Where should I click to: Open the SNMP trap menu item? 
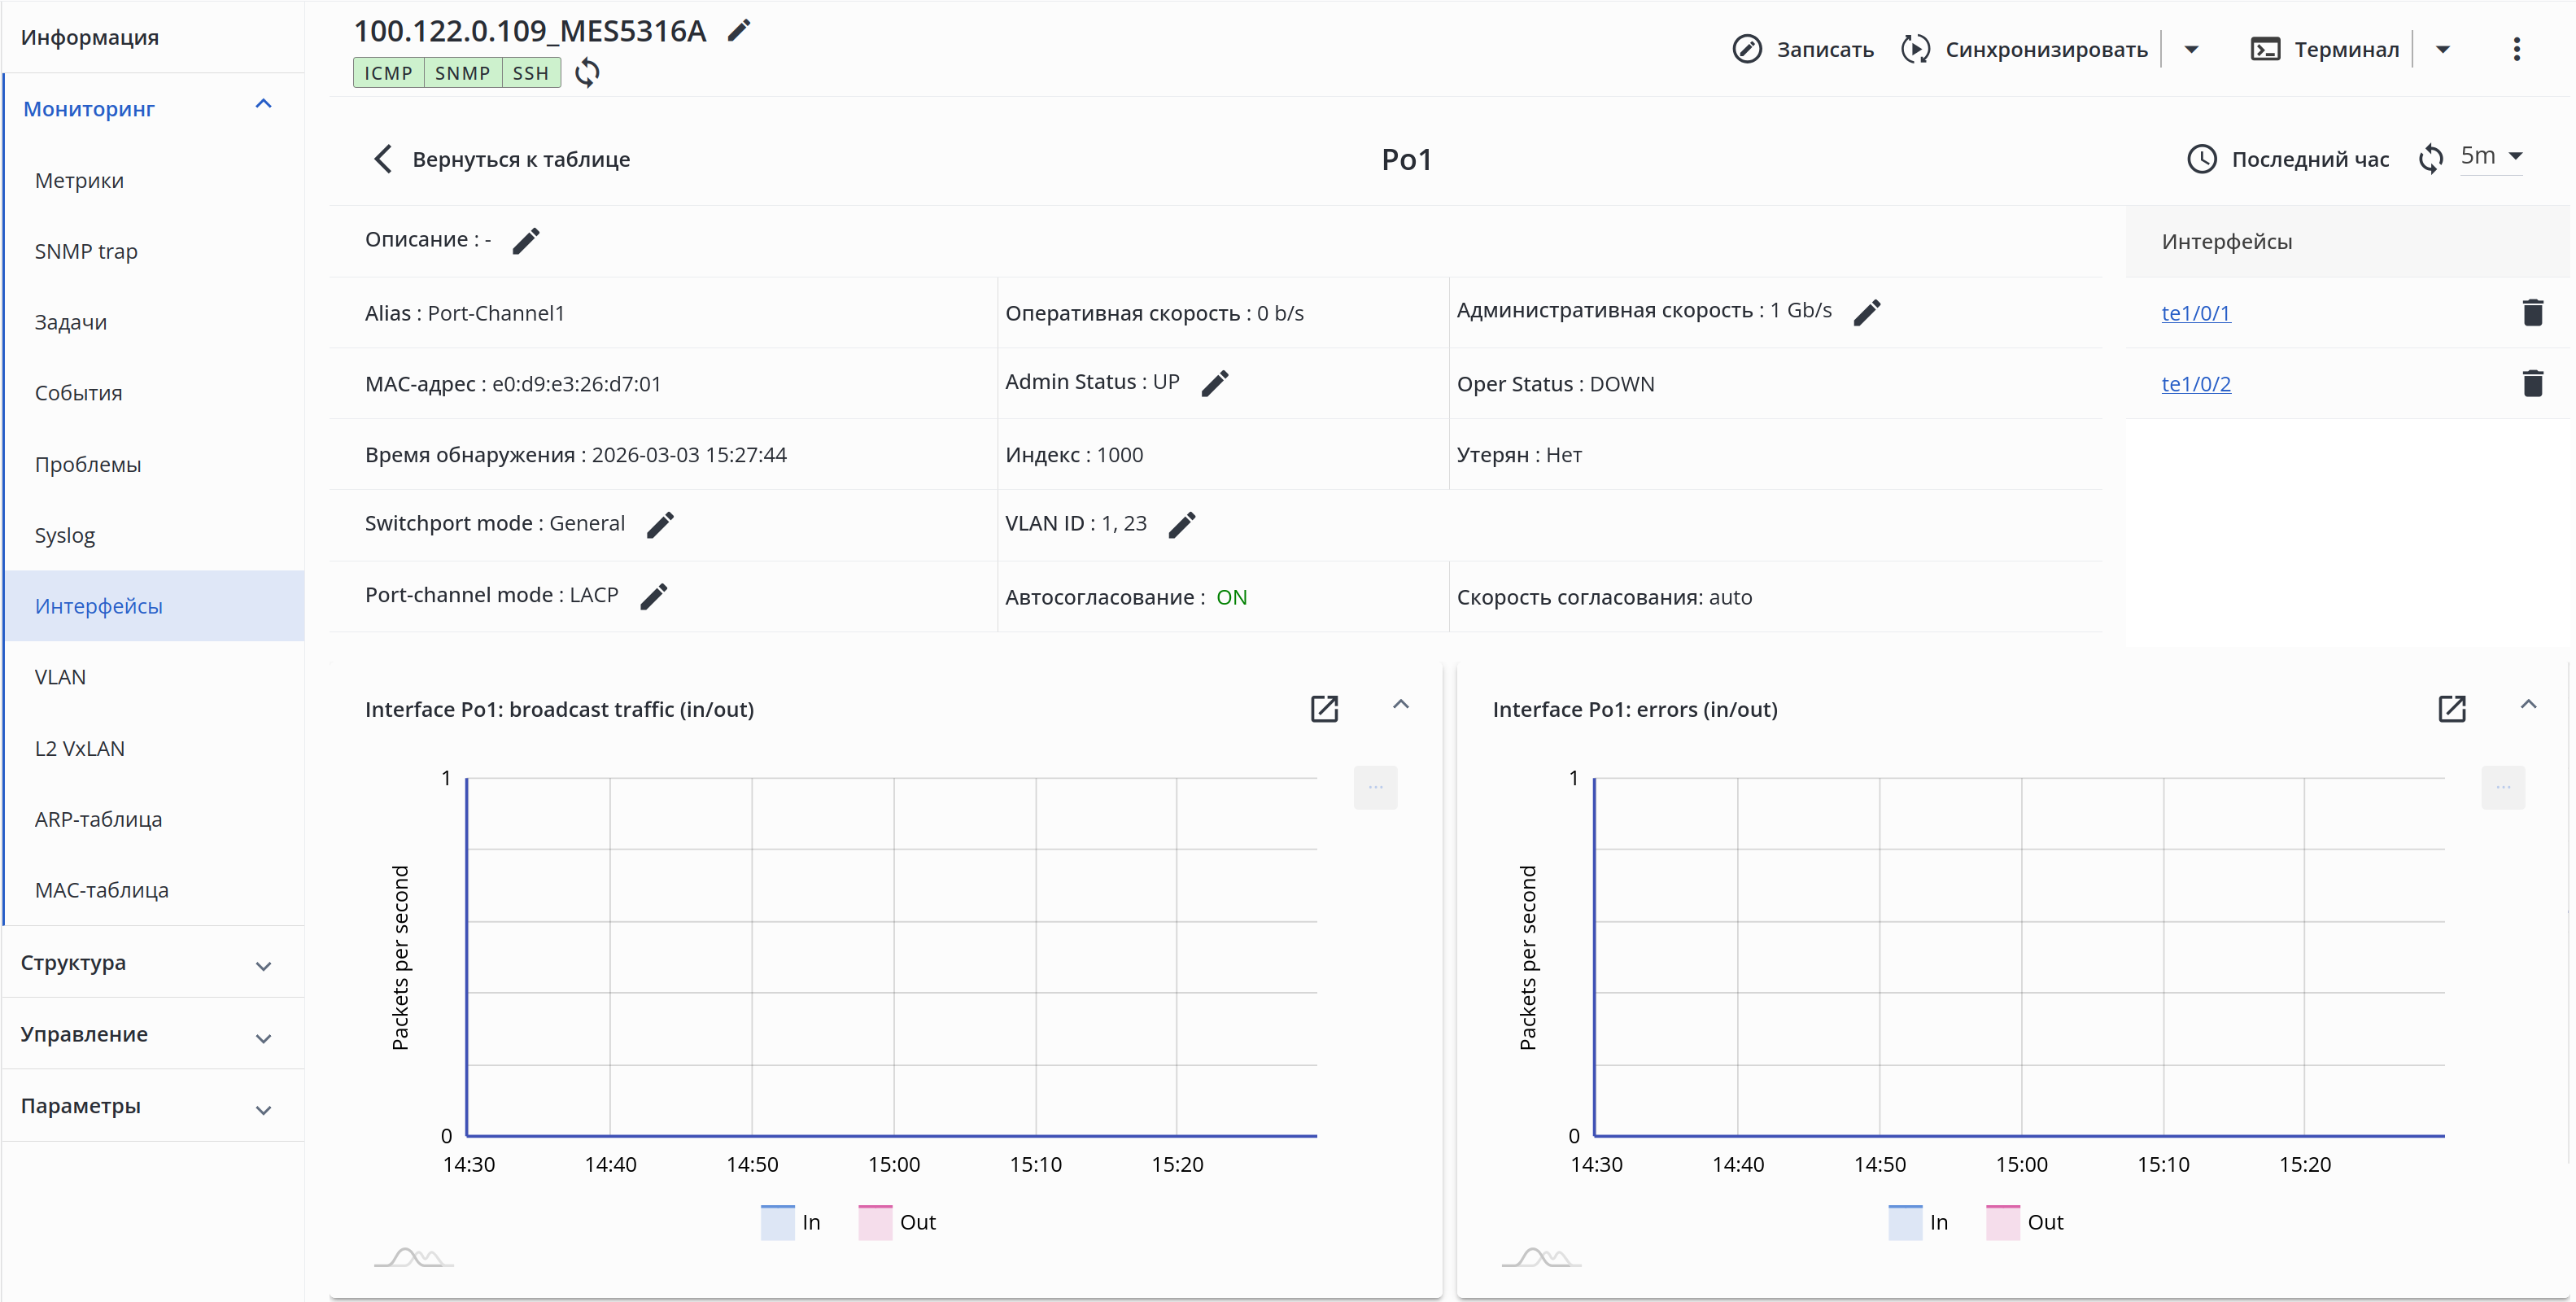coord(86,252)
